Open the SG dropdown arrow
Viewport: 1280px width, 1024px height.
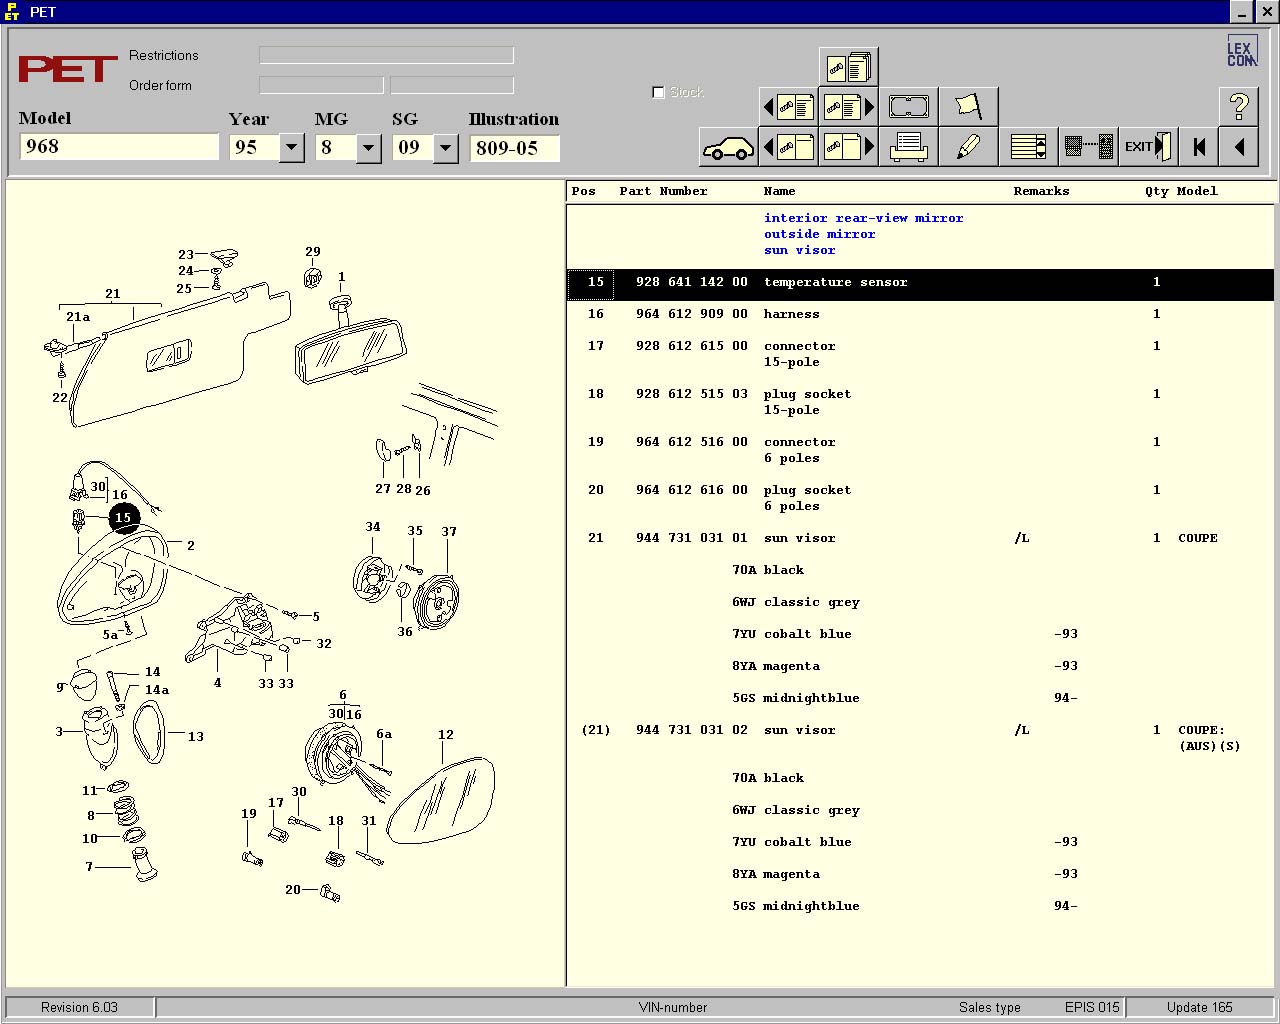[445, 148]
